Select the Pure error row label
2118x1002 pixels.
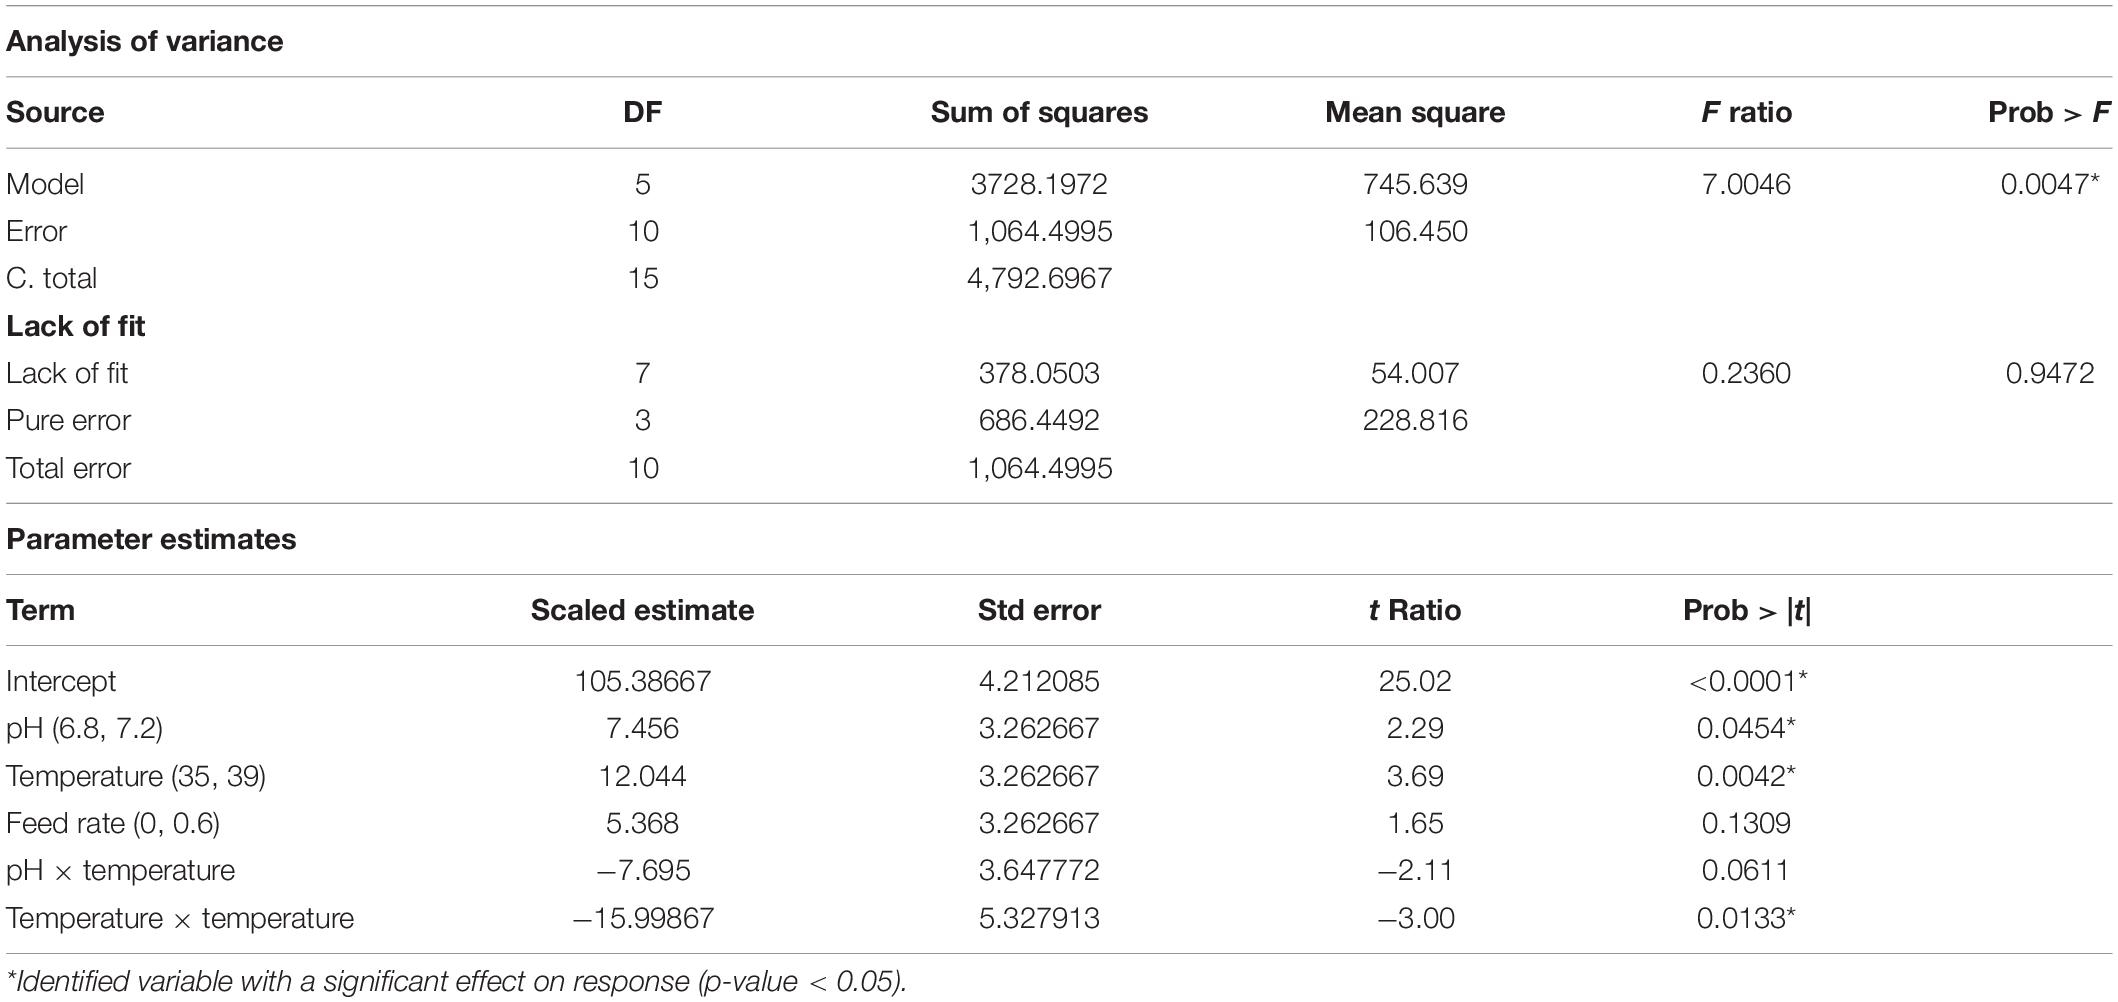click(x=68, y=420)
